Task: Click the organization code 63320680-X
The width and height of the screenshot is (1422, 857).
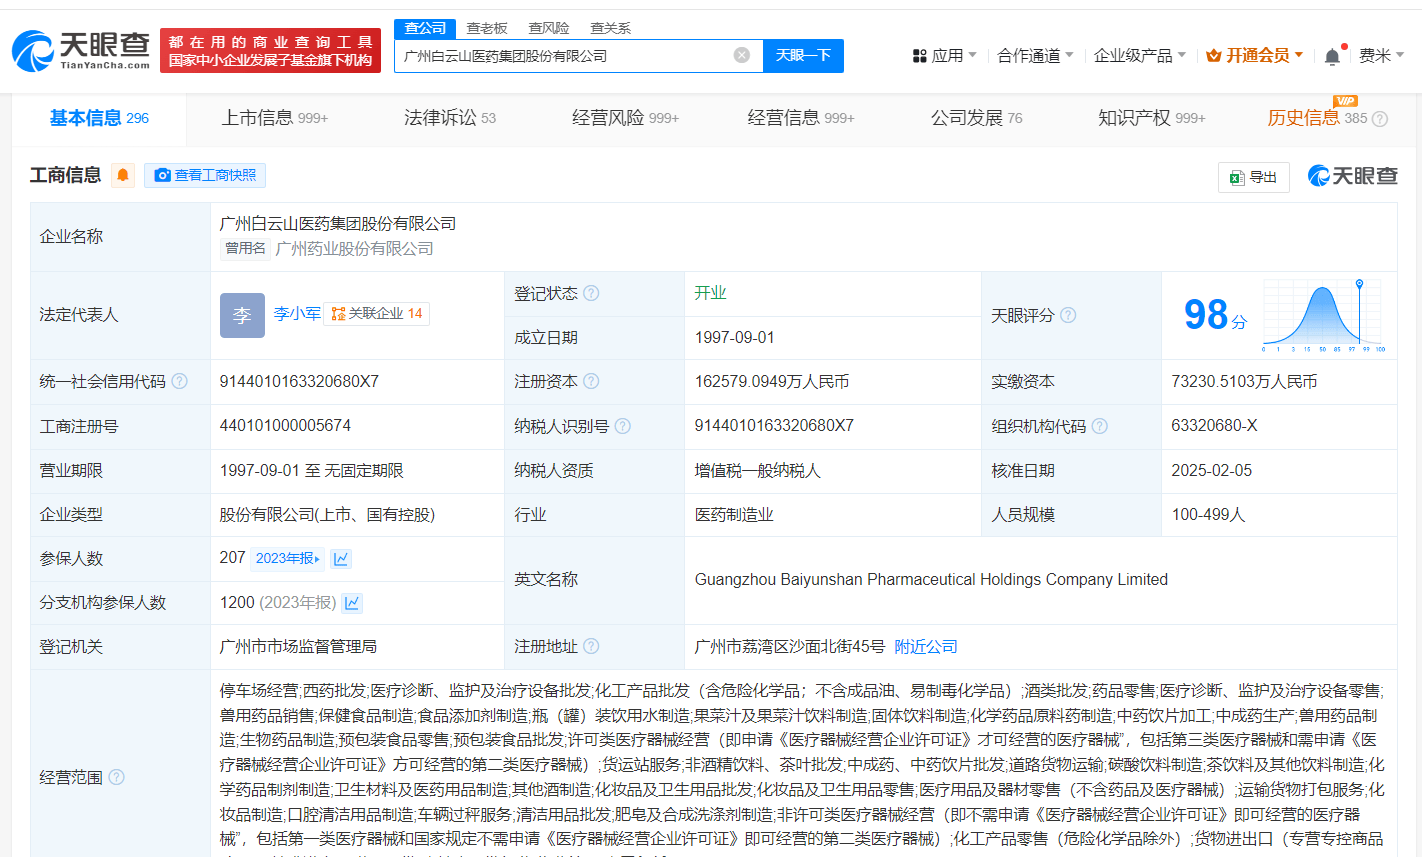Action: 1214,426
